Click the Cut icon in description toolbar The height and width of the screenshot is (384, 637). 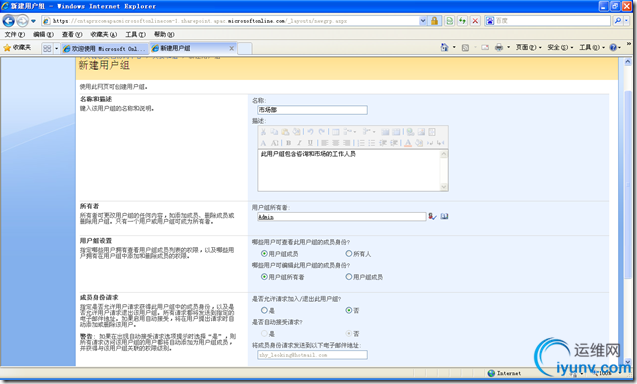263,132
